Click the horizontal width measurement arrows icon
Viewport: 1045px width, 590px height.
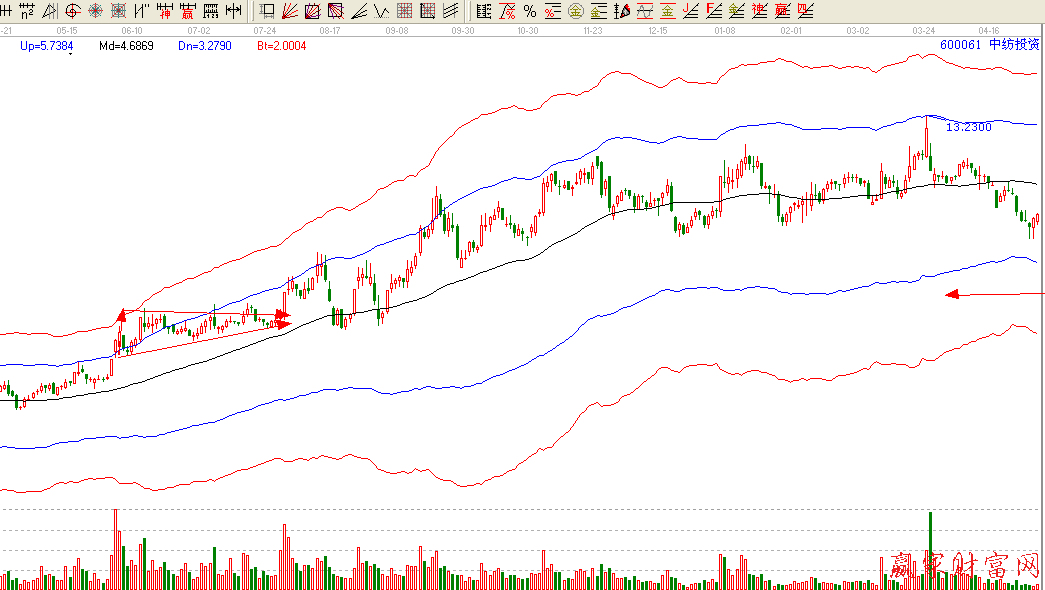[233, 12]
